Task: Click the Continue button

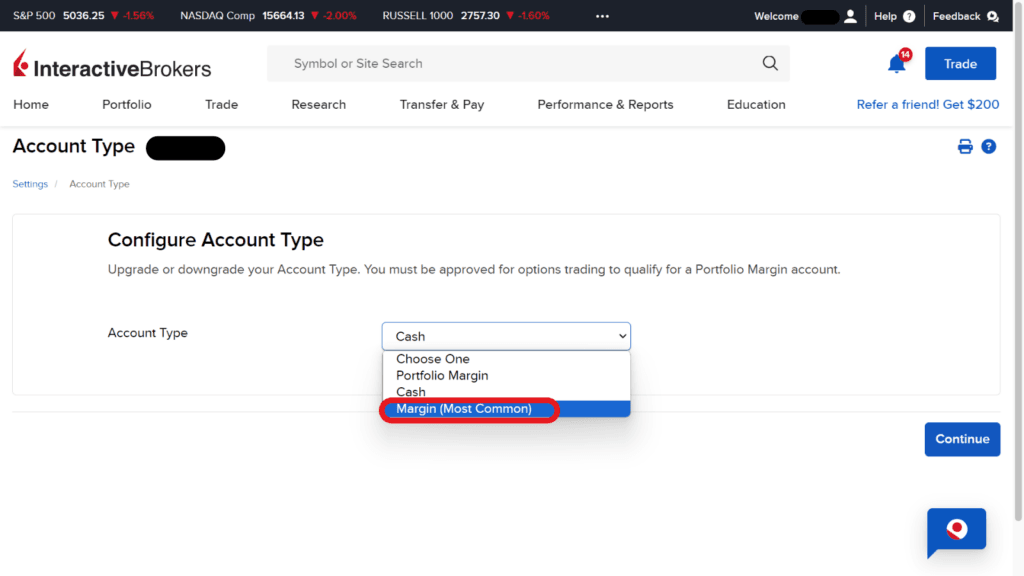Action: [961, 439]
